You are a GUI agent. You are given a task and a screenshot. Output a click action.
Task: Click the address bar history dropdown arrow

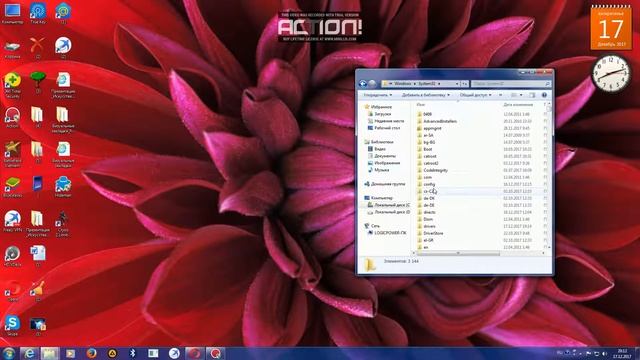[457, 84]
